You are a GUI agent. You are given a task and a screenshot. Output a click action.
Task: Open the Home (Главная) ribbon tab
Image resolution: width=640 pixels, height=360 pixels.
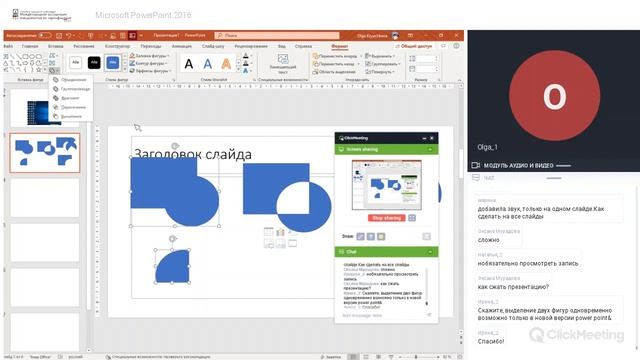click(x=30, y=46)
